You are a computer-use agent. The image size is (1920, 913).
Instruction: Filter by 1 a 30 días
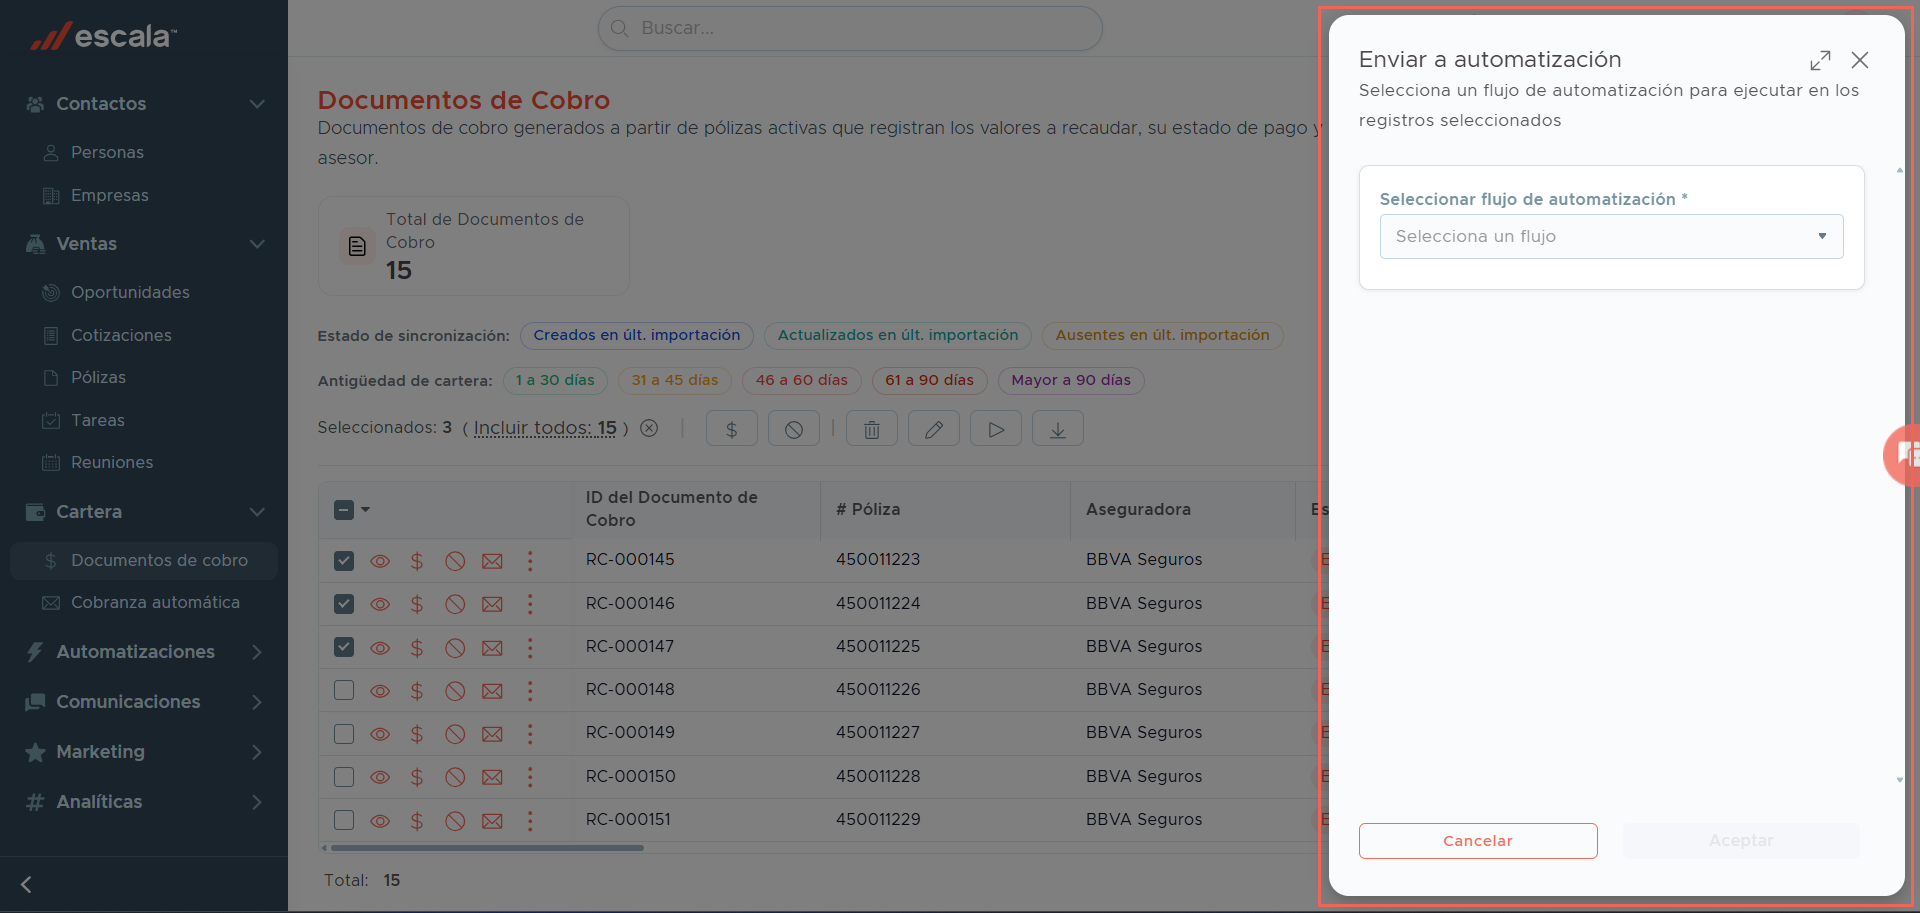pyautogui.click(x=555, y=380)
